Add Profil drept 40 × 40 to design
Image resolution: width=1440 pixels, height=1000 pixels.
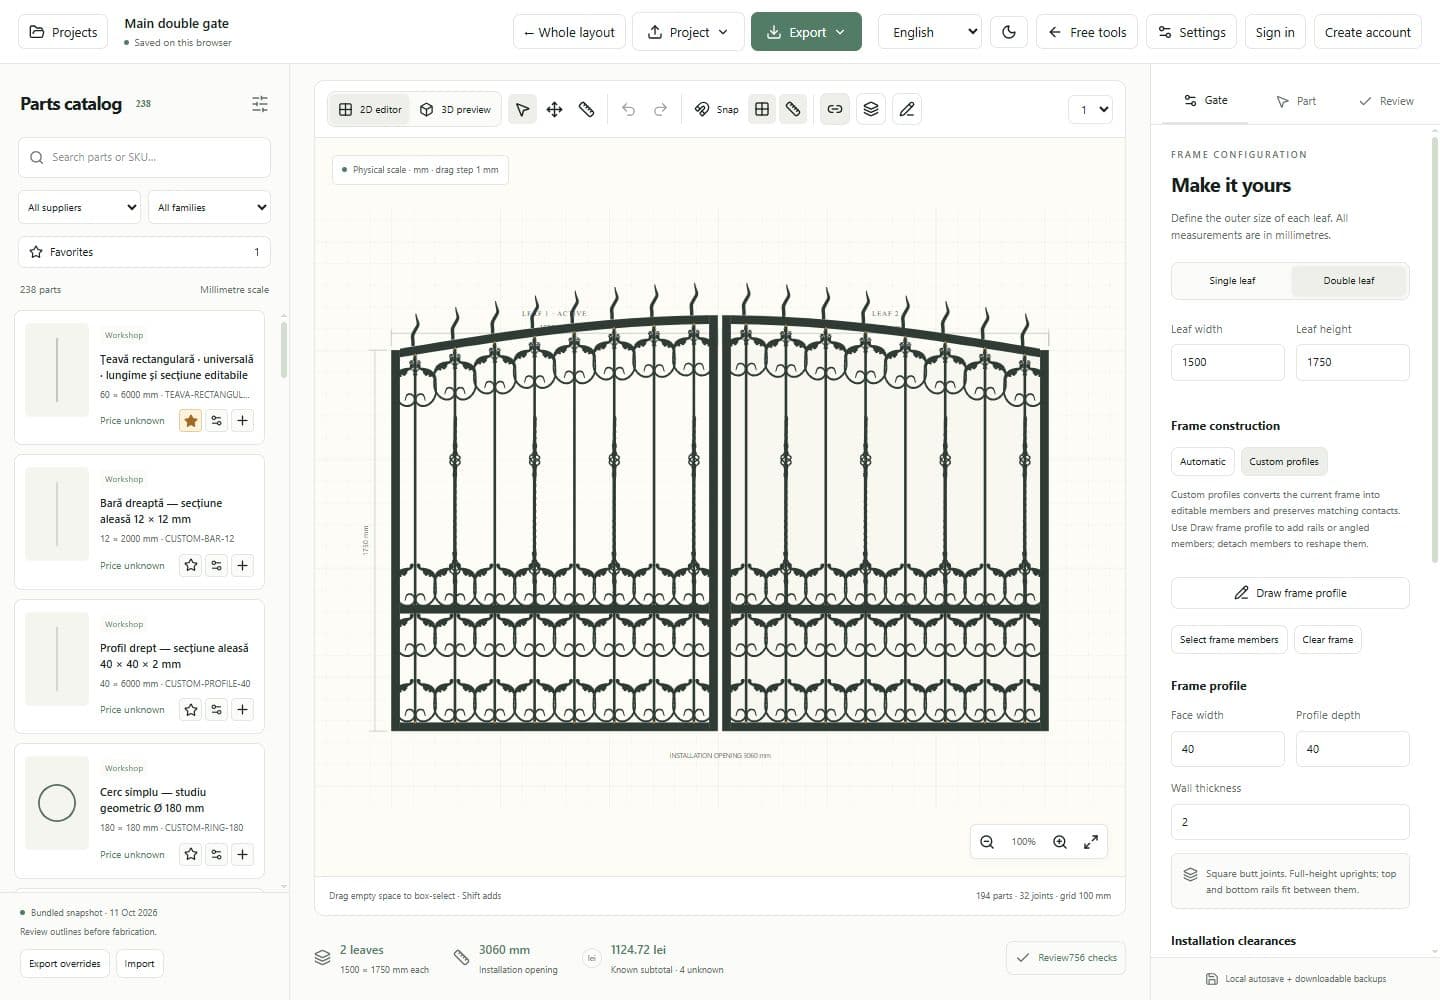click(242, 710)
